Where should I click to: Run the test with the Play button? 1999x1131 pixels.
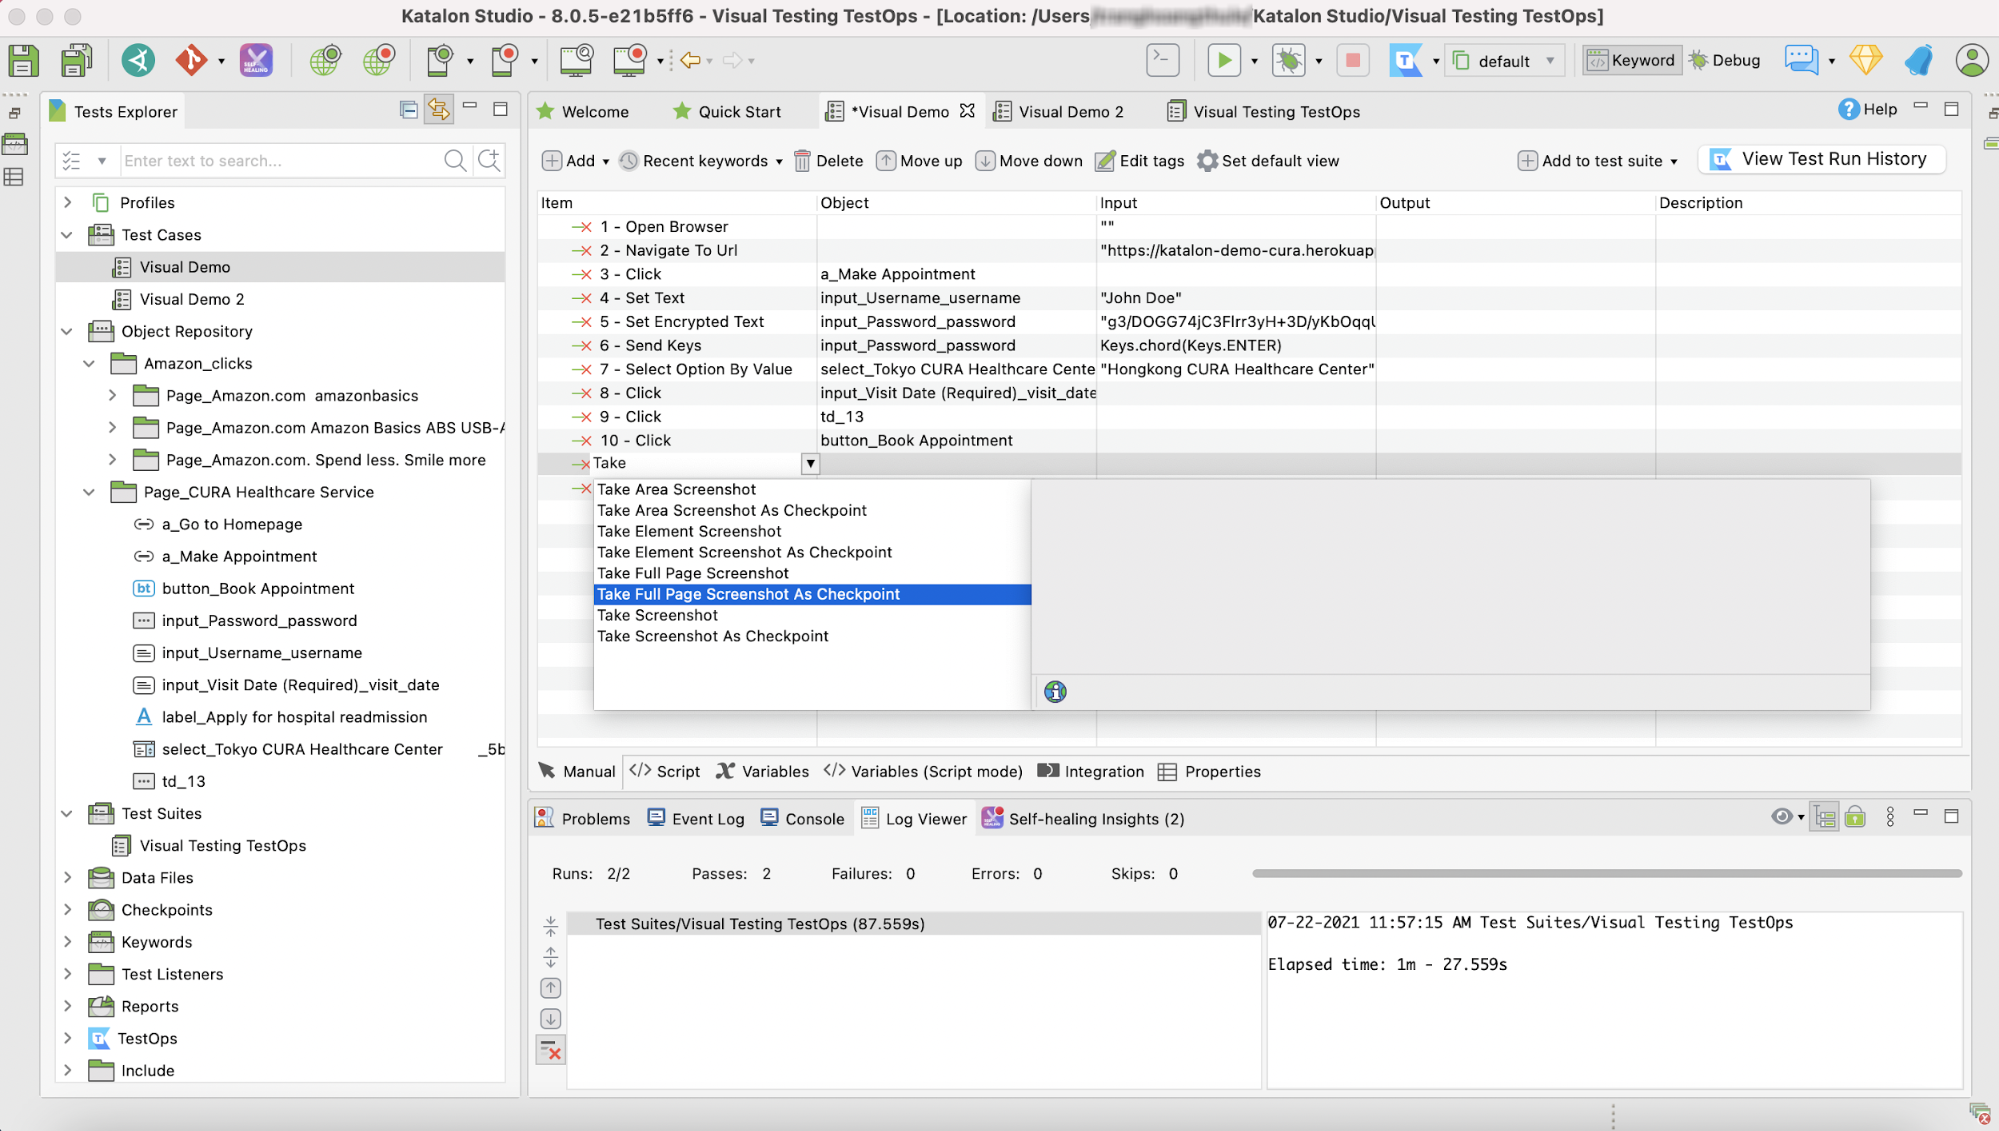click(x=1223, y=60)
